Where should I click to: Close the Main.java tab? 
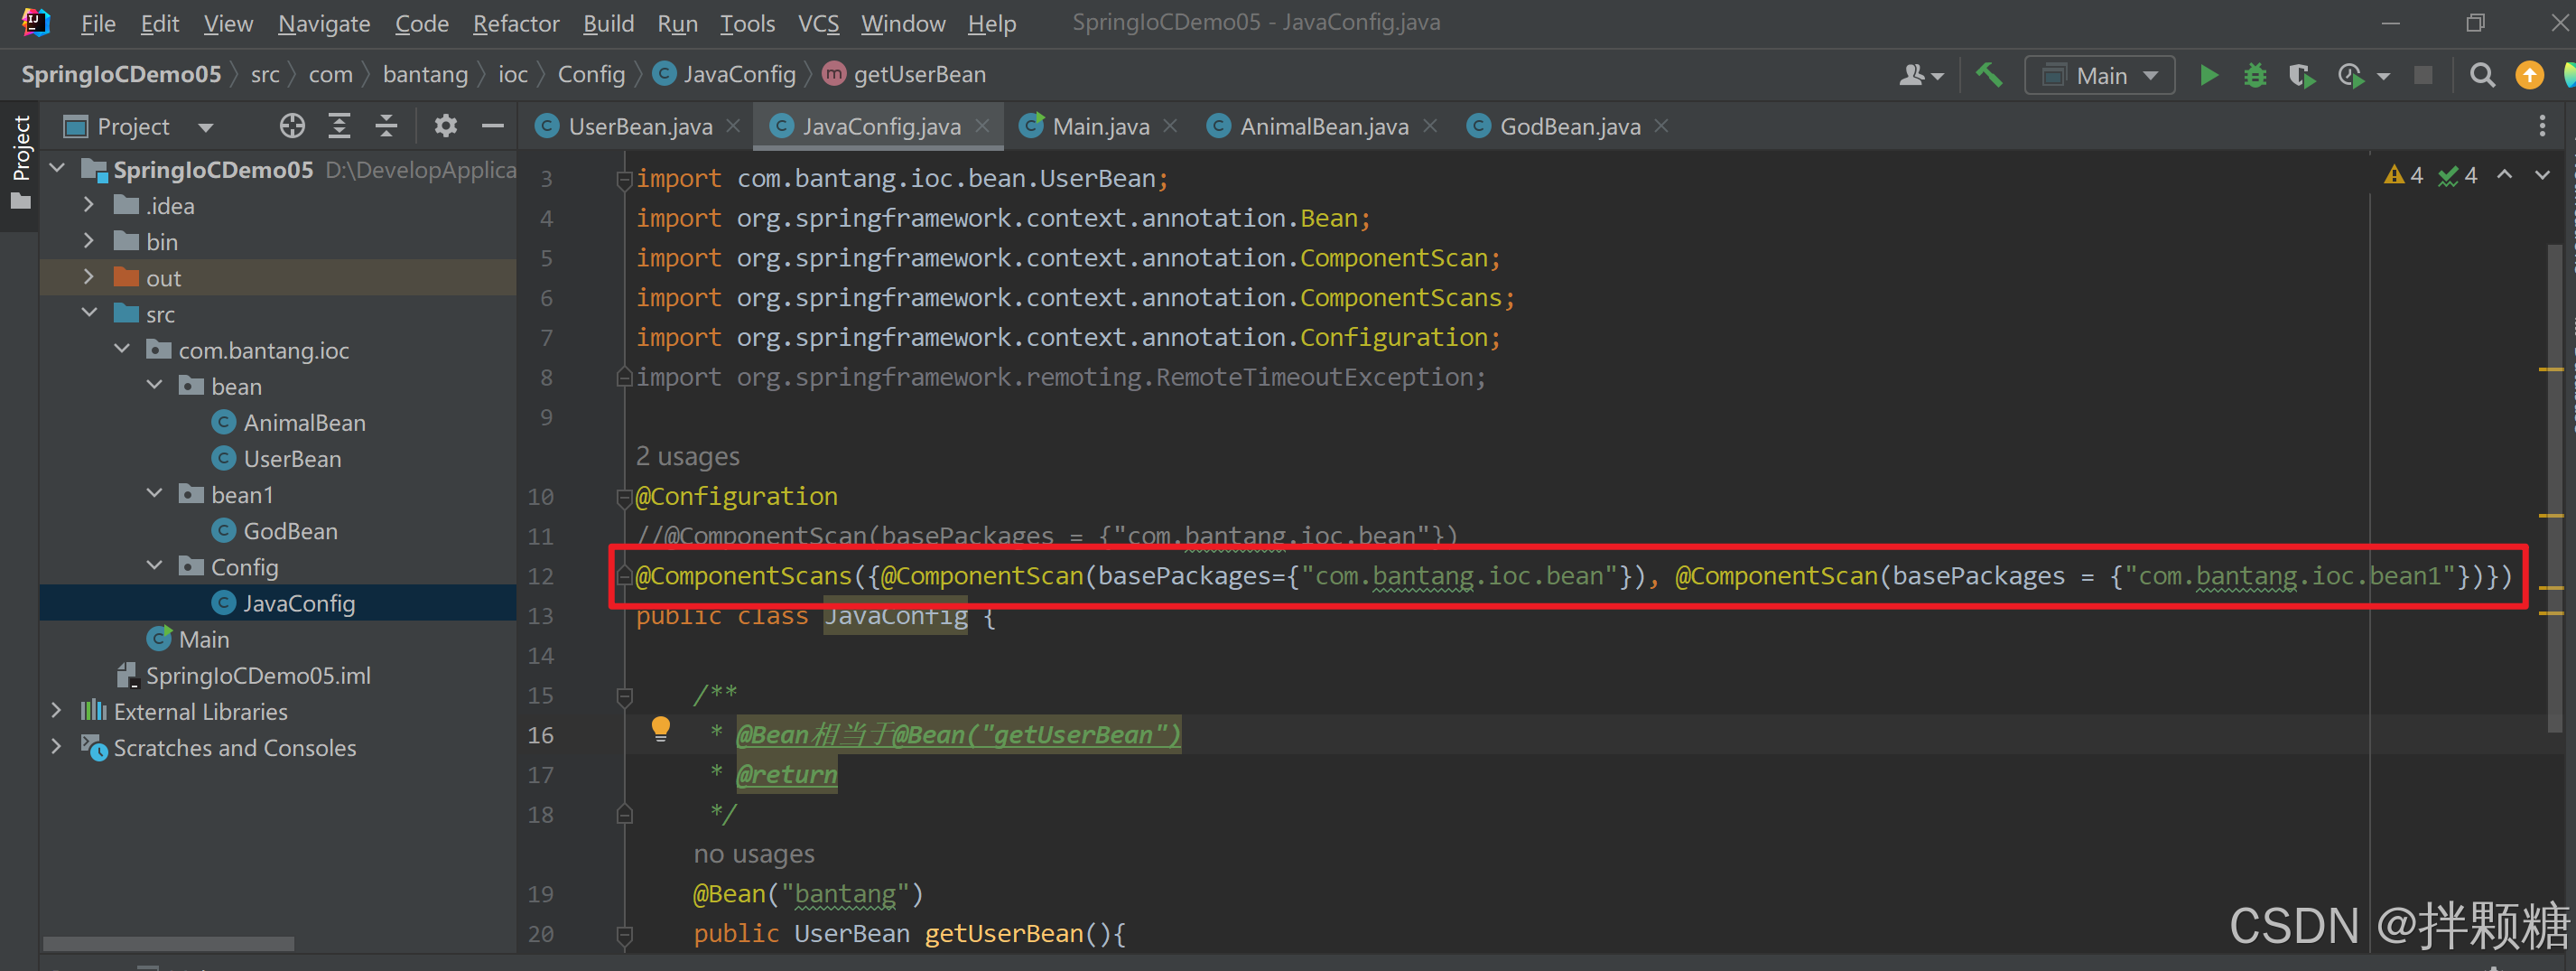pos(1170,126)
